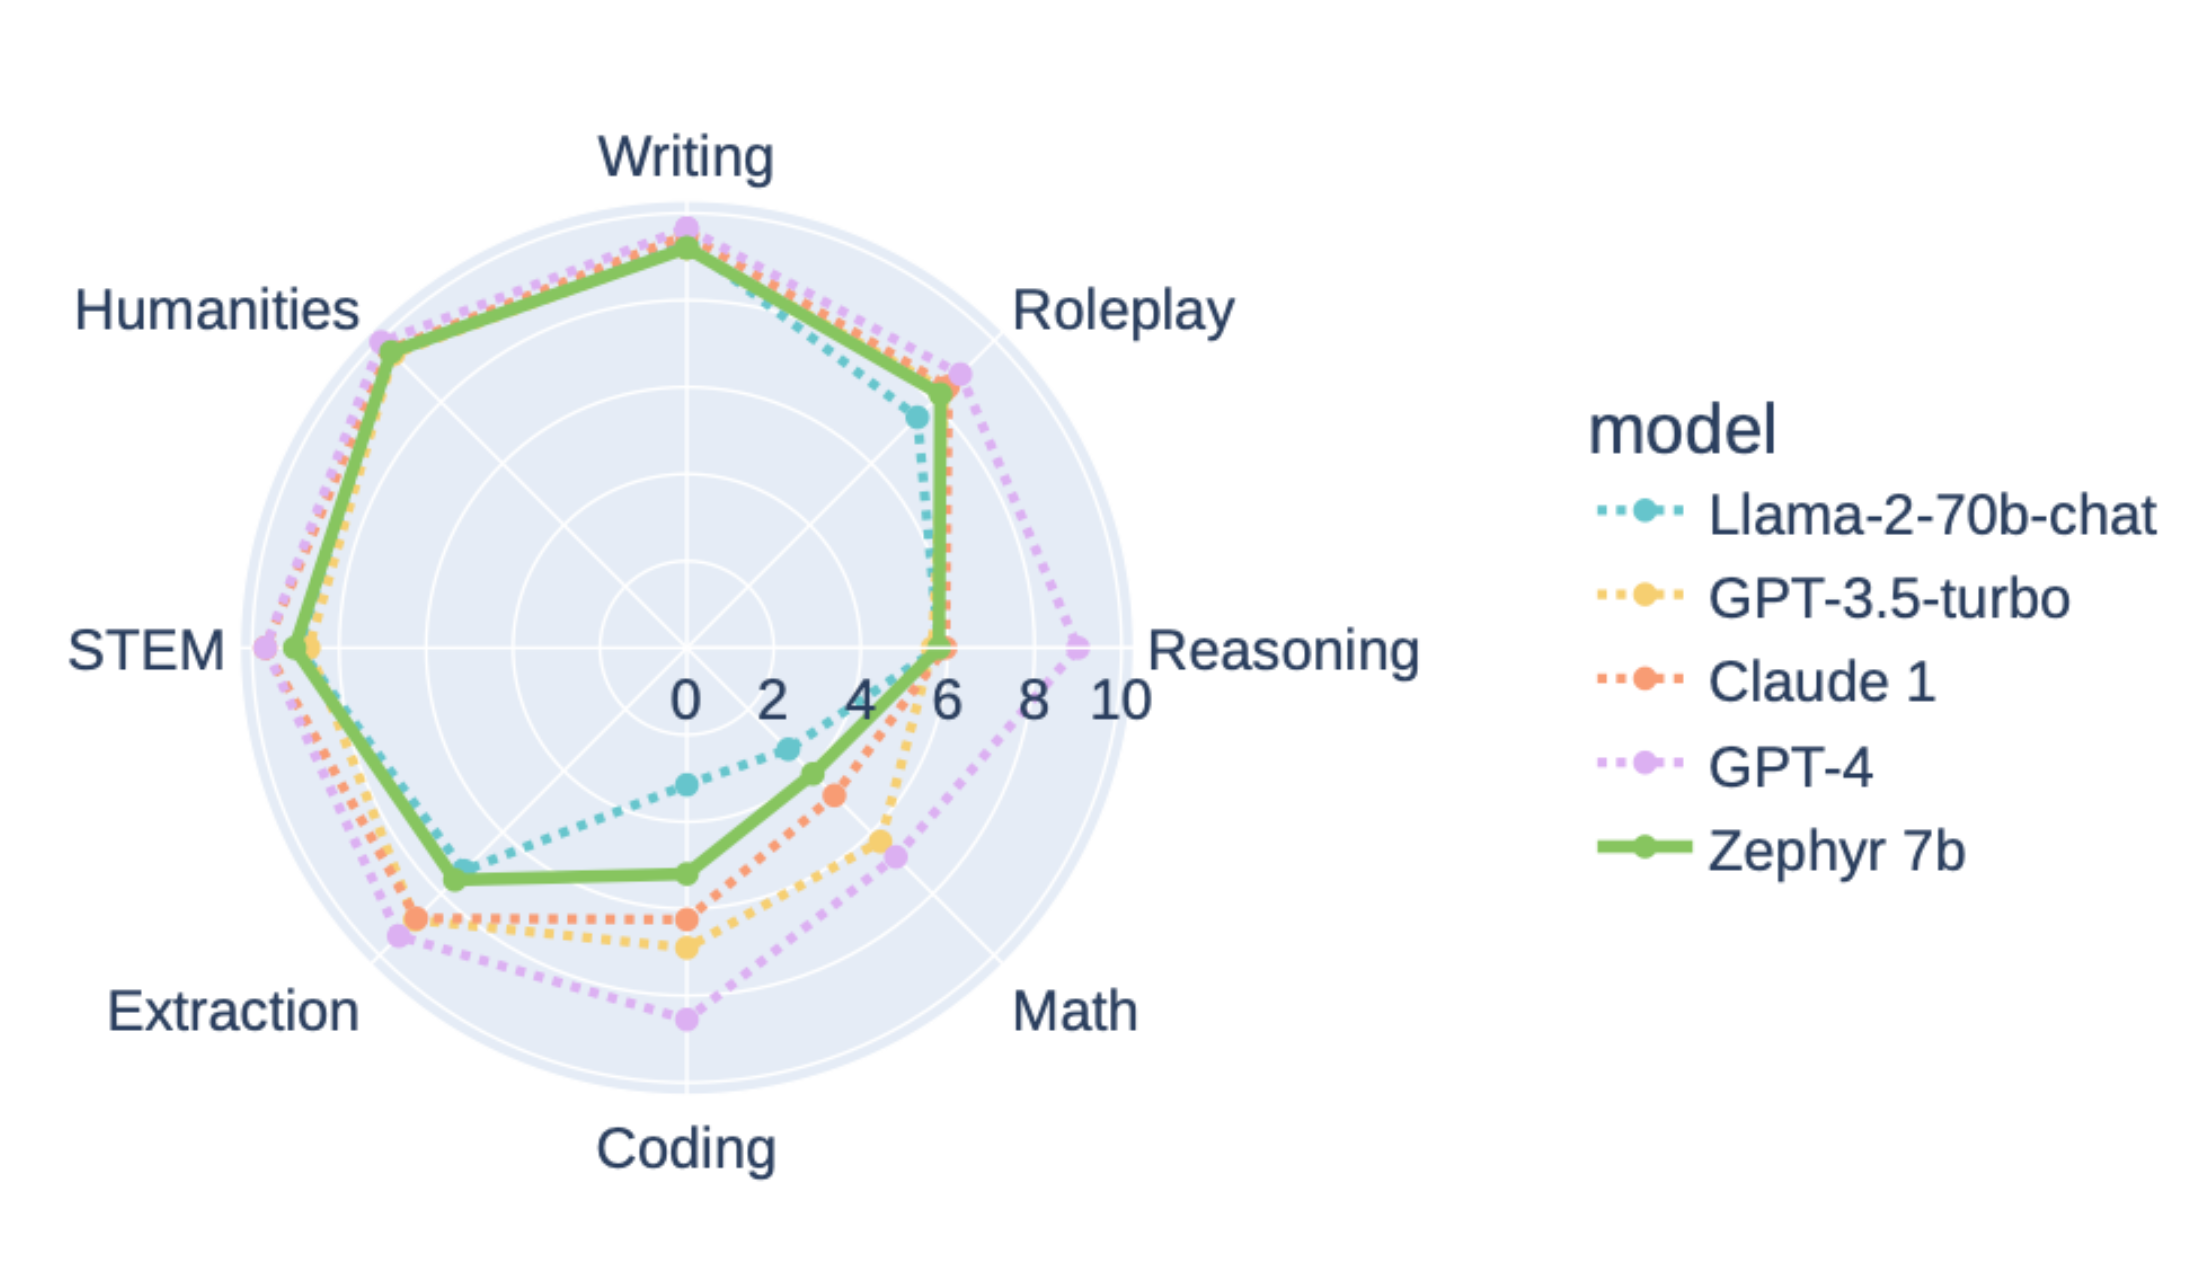The height and width of the screenshot is (1282, 2202).
Task: Click the radial tick label 10
Action: pos(1120,700)
